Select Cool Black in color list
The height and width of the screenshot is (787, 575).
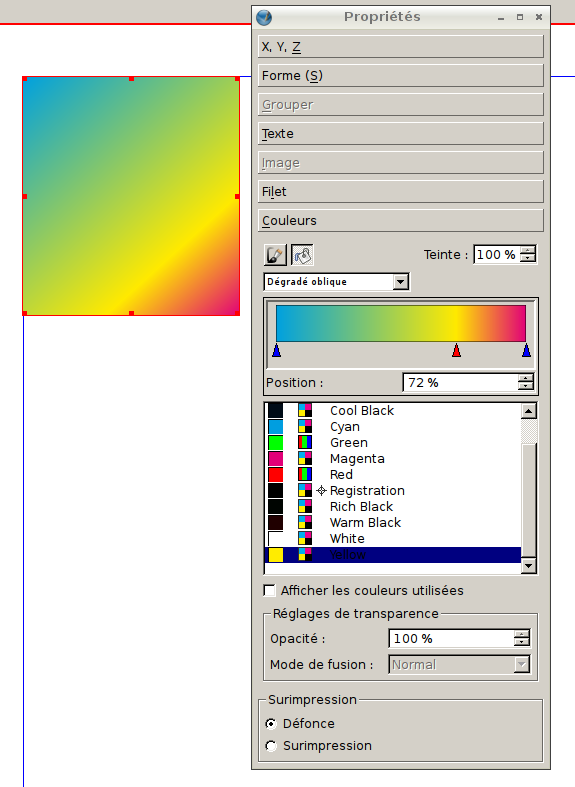point(393,411)
